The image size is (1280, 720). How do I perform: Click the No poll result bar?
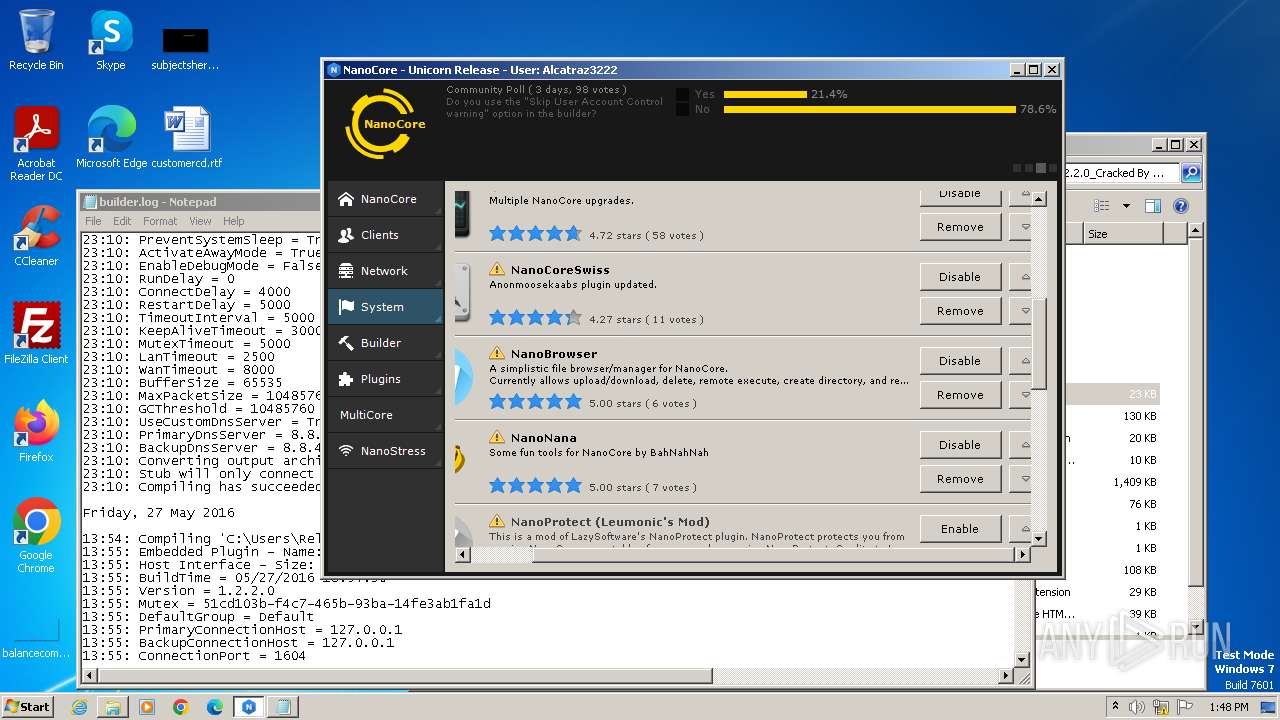tap(870, 109)
